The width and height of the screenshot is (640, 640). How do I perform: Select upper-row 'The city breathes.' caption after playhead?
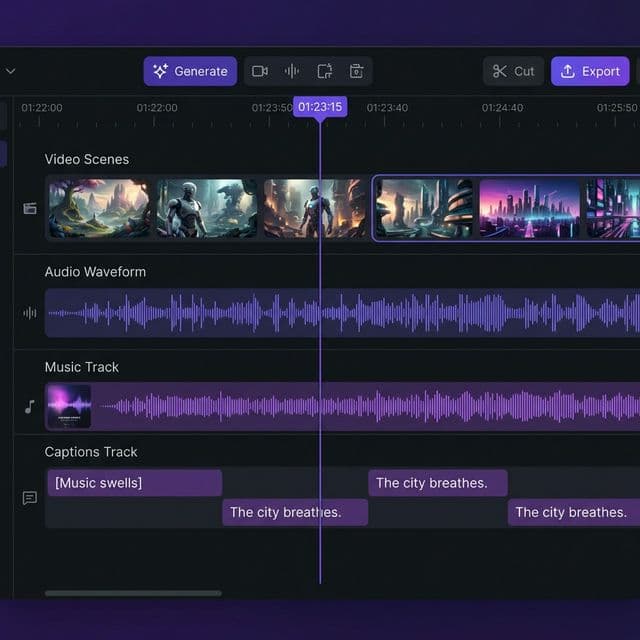point(438,483)
